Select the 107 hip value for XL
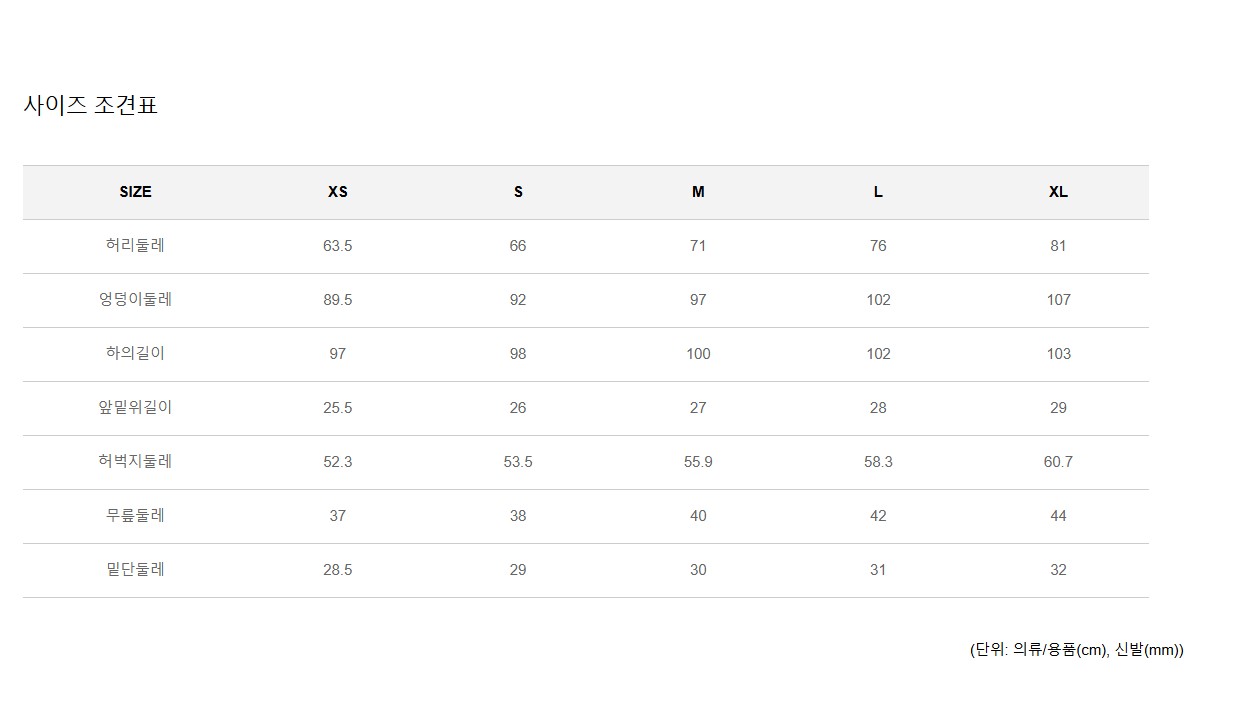The width and height of the screenshot is (1242, 718). [1058, 300]
